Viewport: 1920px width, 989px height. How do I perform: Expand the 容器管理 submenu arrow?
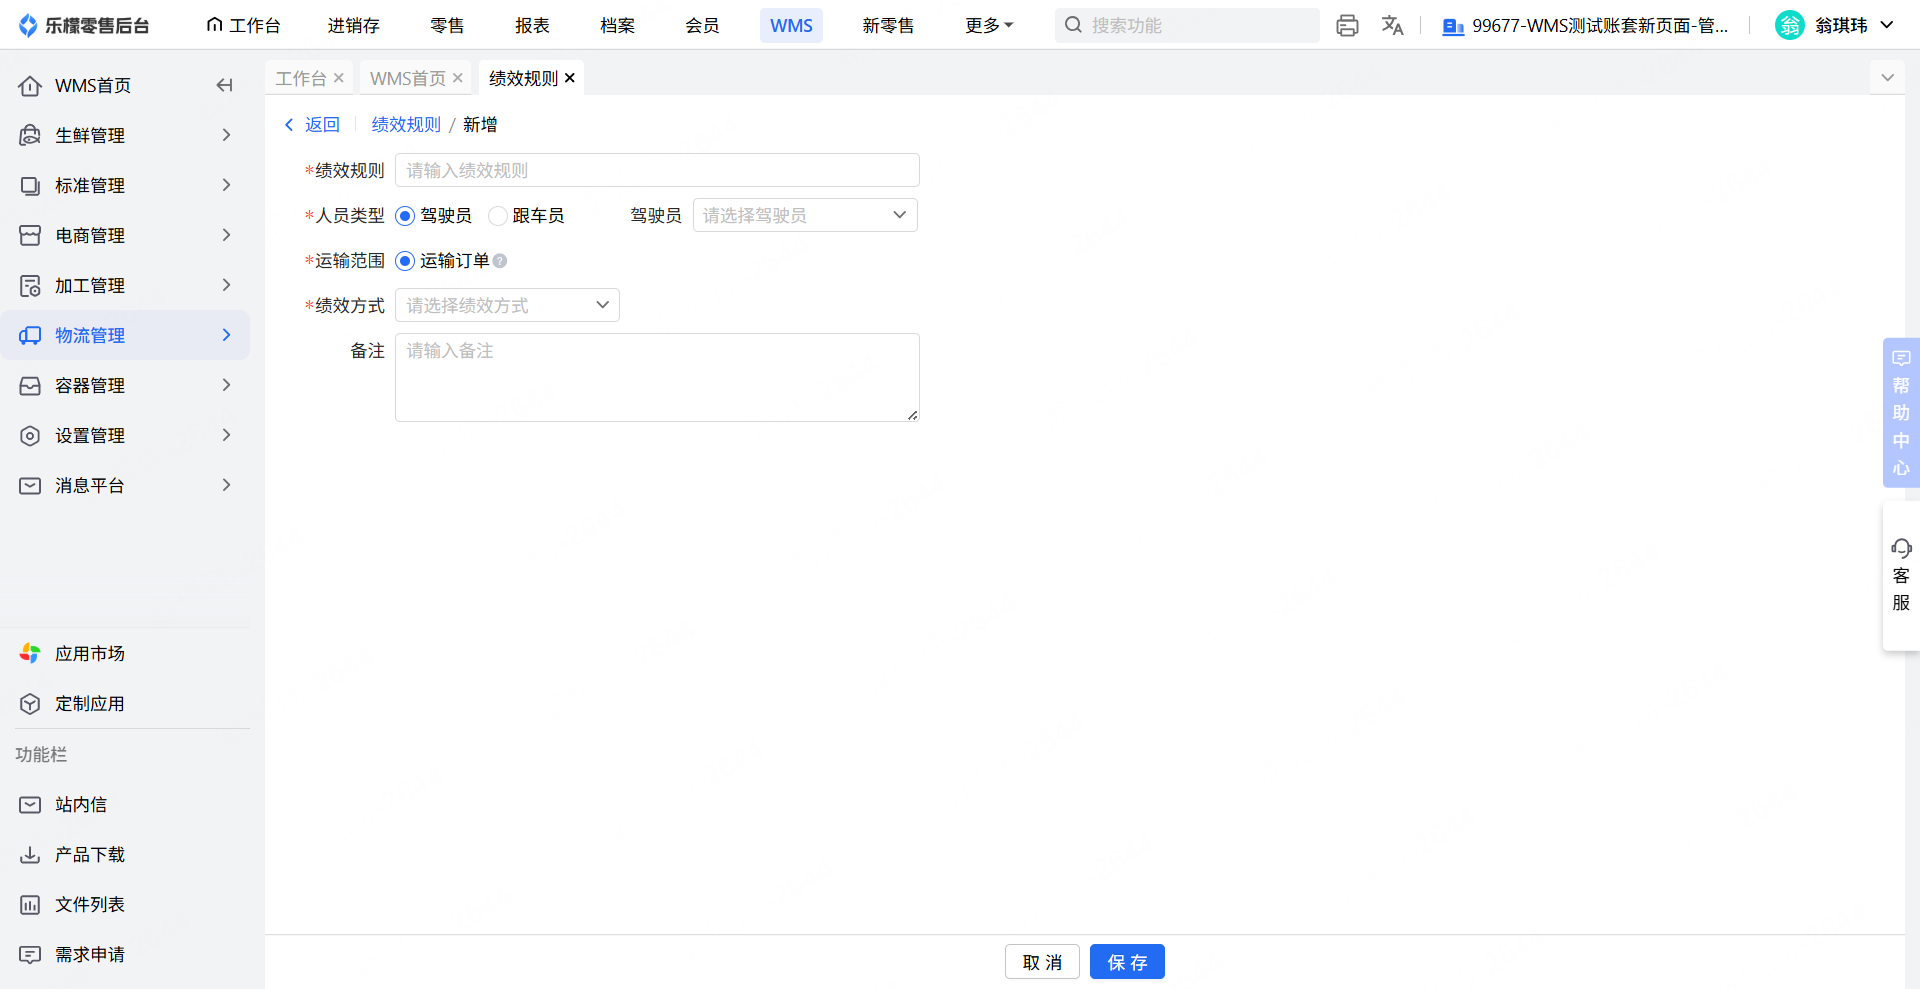click(x=226, y=385)
